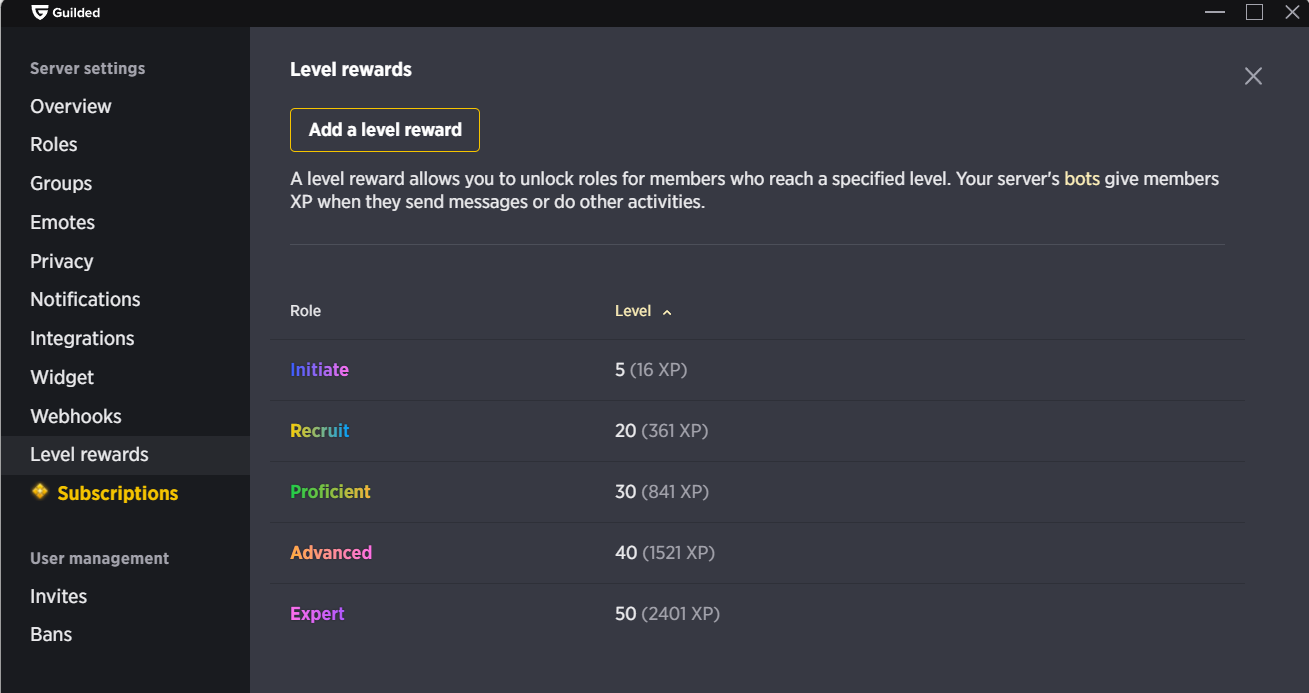The image size is (1309, 693).
Task: Select the Expert role reward row
Action: tap(757, 614)
